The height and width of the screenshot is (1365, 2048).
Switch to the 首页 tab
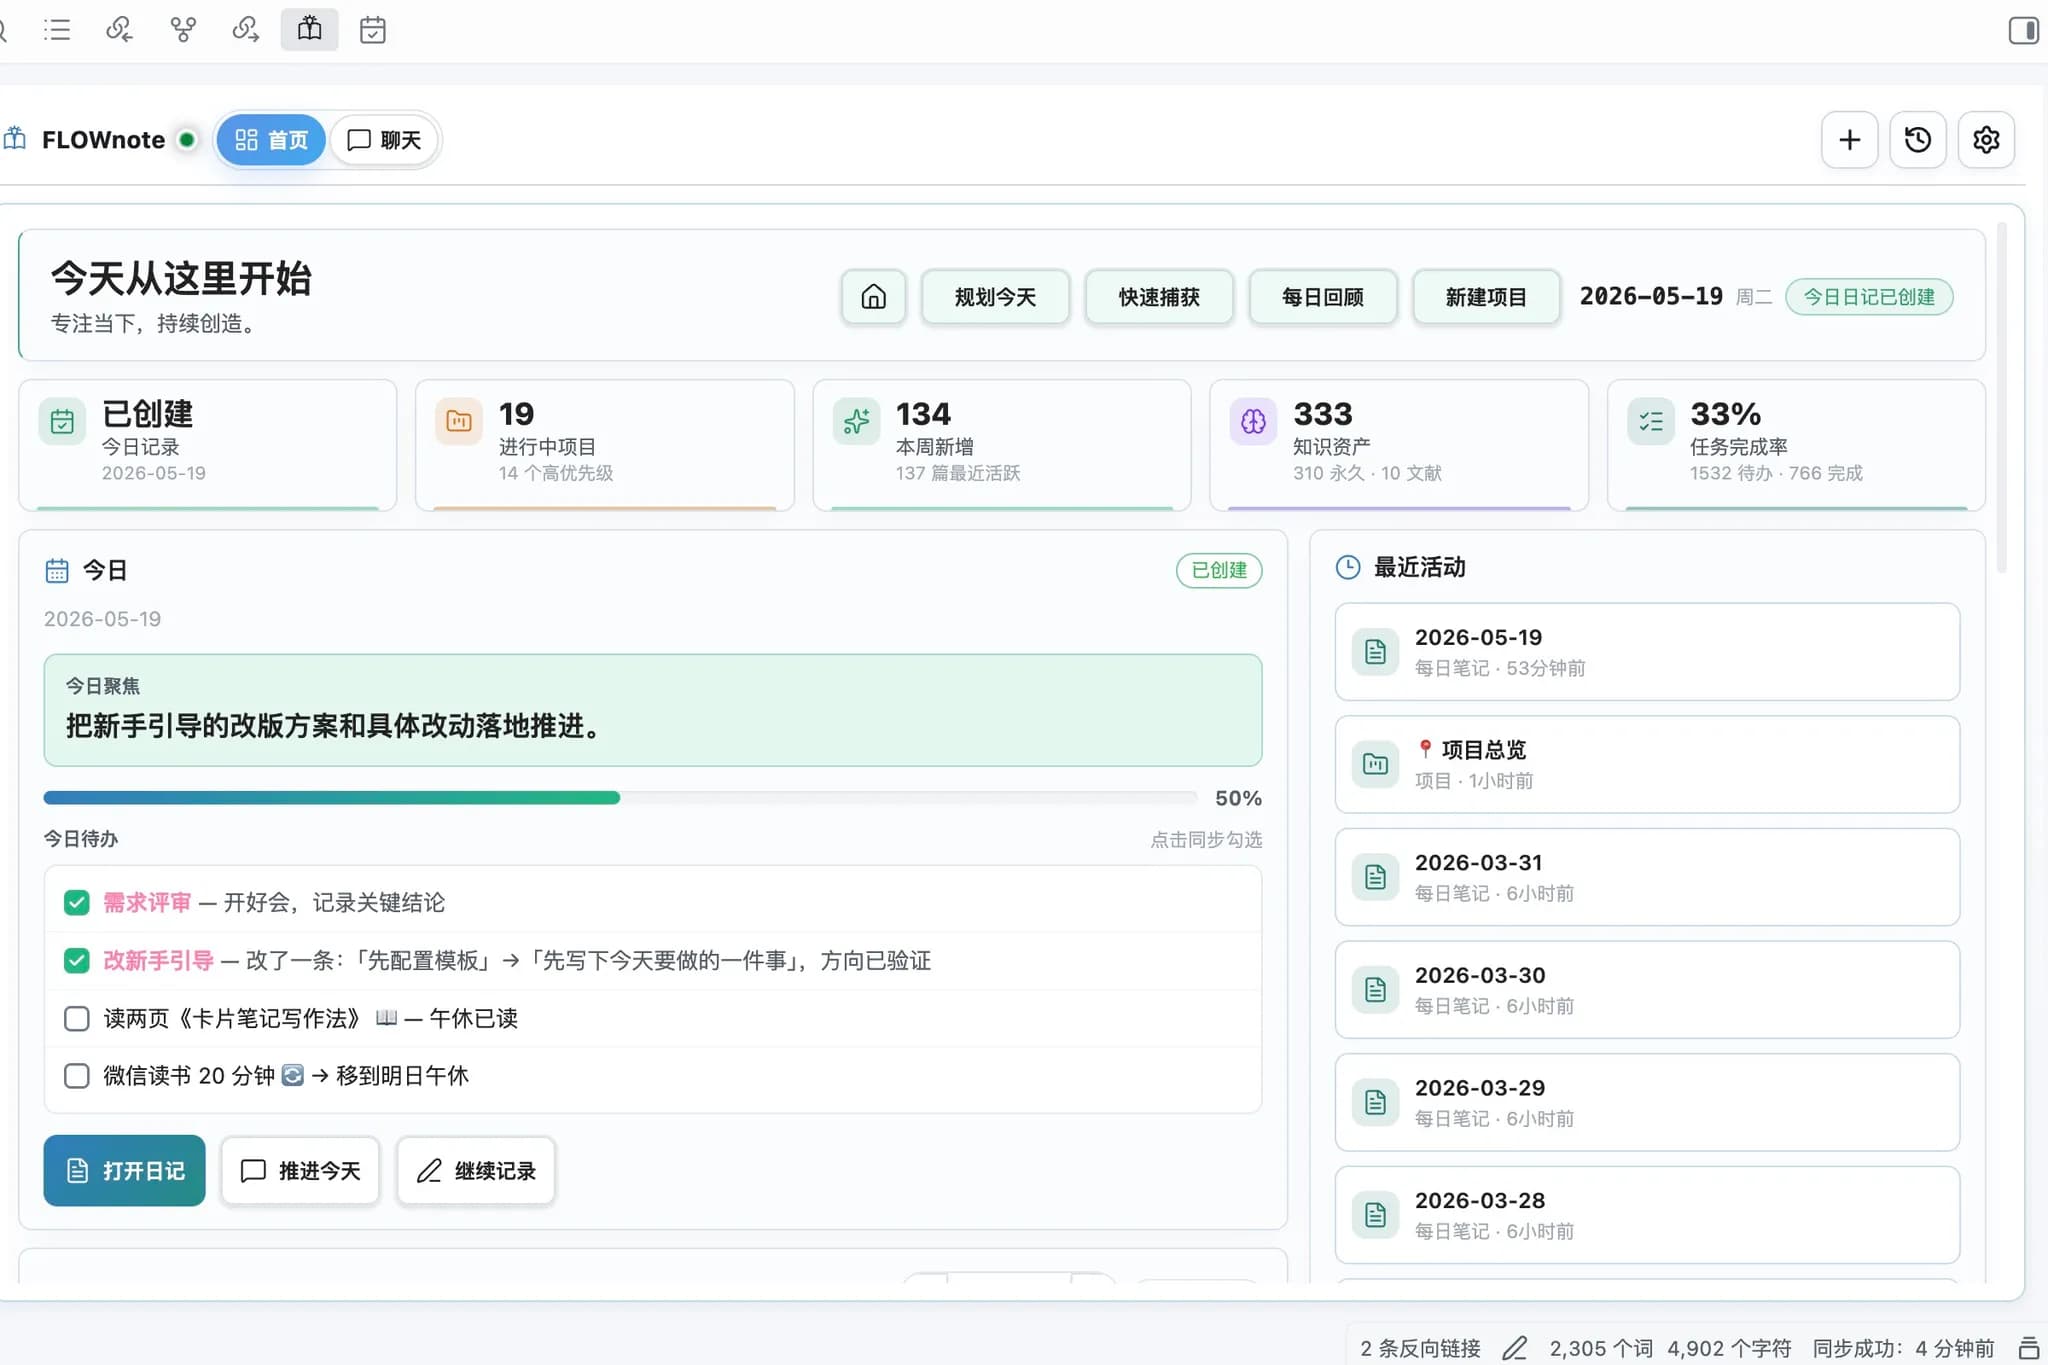pyautogui.click(x=271, y=140)
